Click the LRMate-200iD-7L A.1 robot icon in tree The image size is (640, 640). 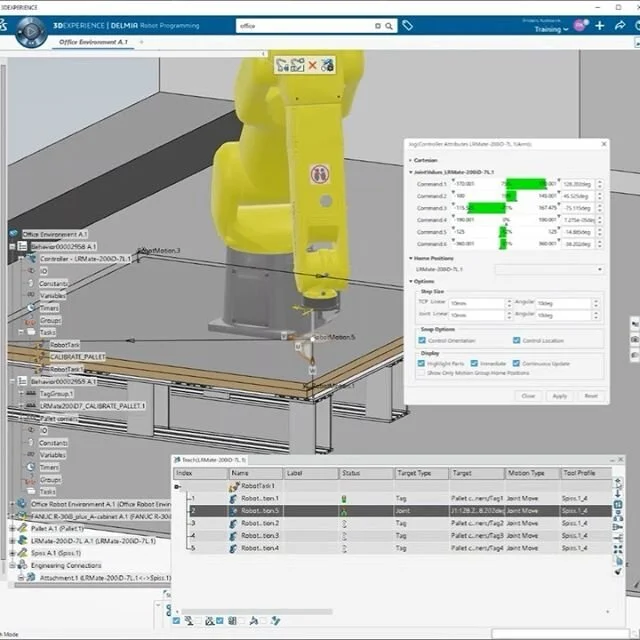coord(22,540)
